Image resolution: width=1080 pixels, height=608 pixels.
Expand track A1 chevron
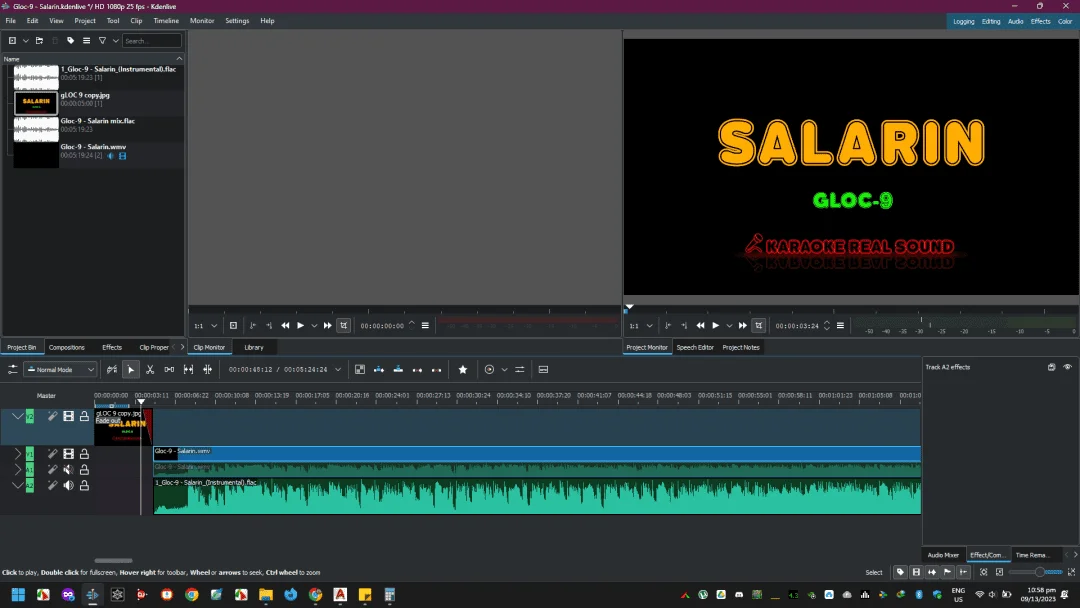tap(18, 470)
